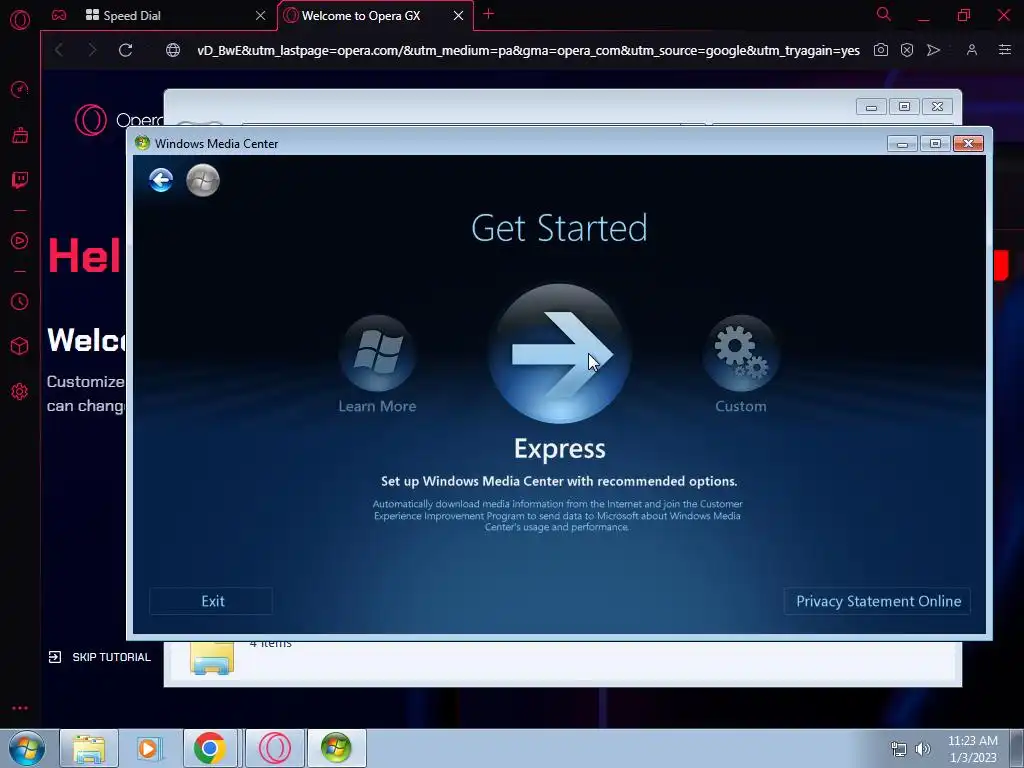Click Windows Media Center taskbar button
1024x768 pixels.
tap(336, 748)
